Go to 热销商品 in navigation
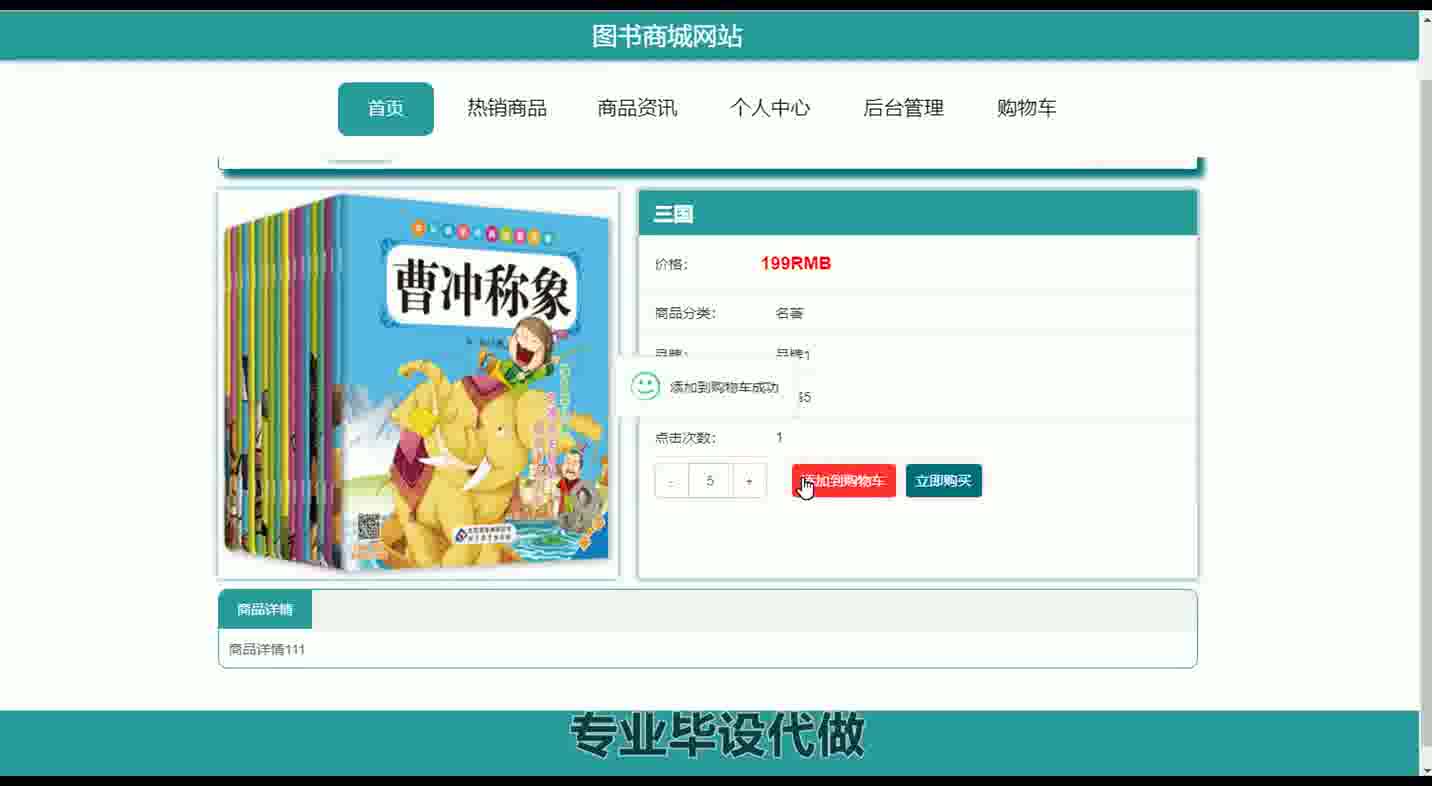The image size is (1432, 786). pos(507,109)
